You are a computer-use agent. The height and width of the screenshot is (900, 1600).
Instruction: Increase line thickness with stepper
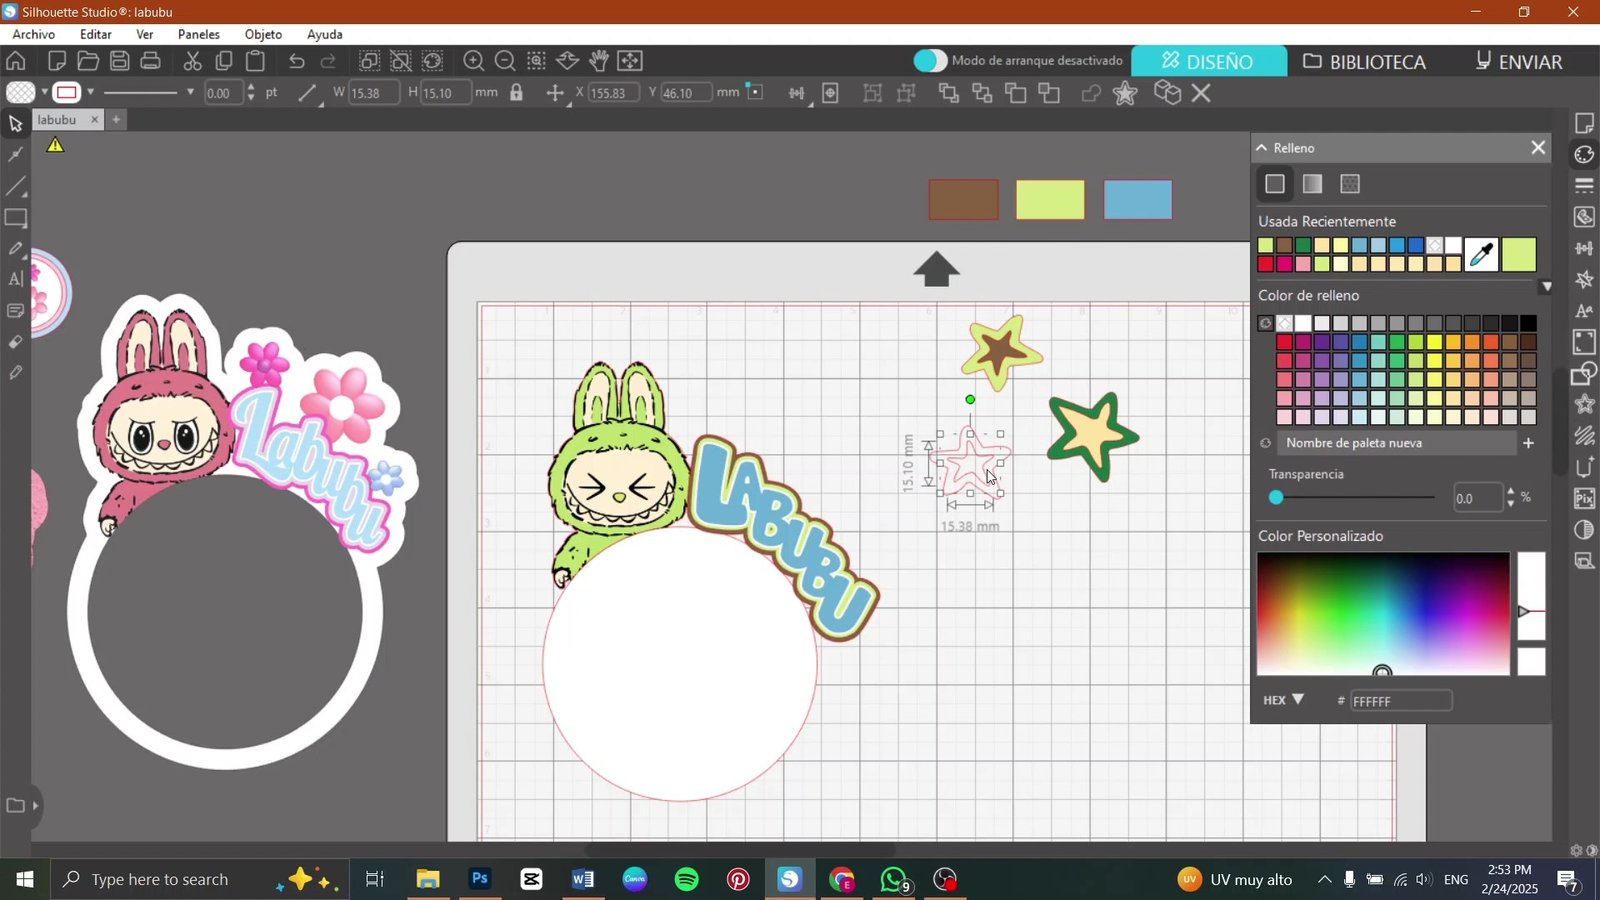250,87
